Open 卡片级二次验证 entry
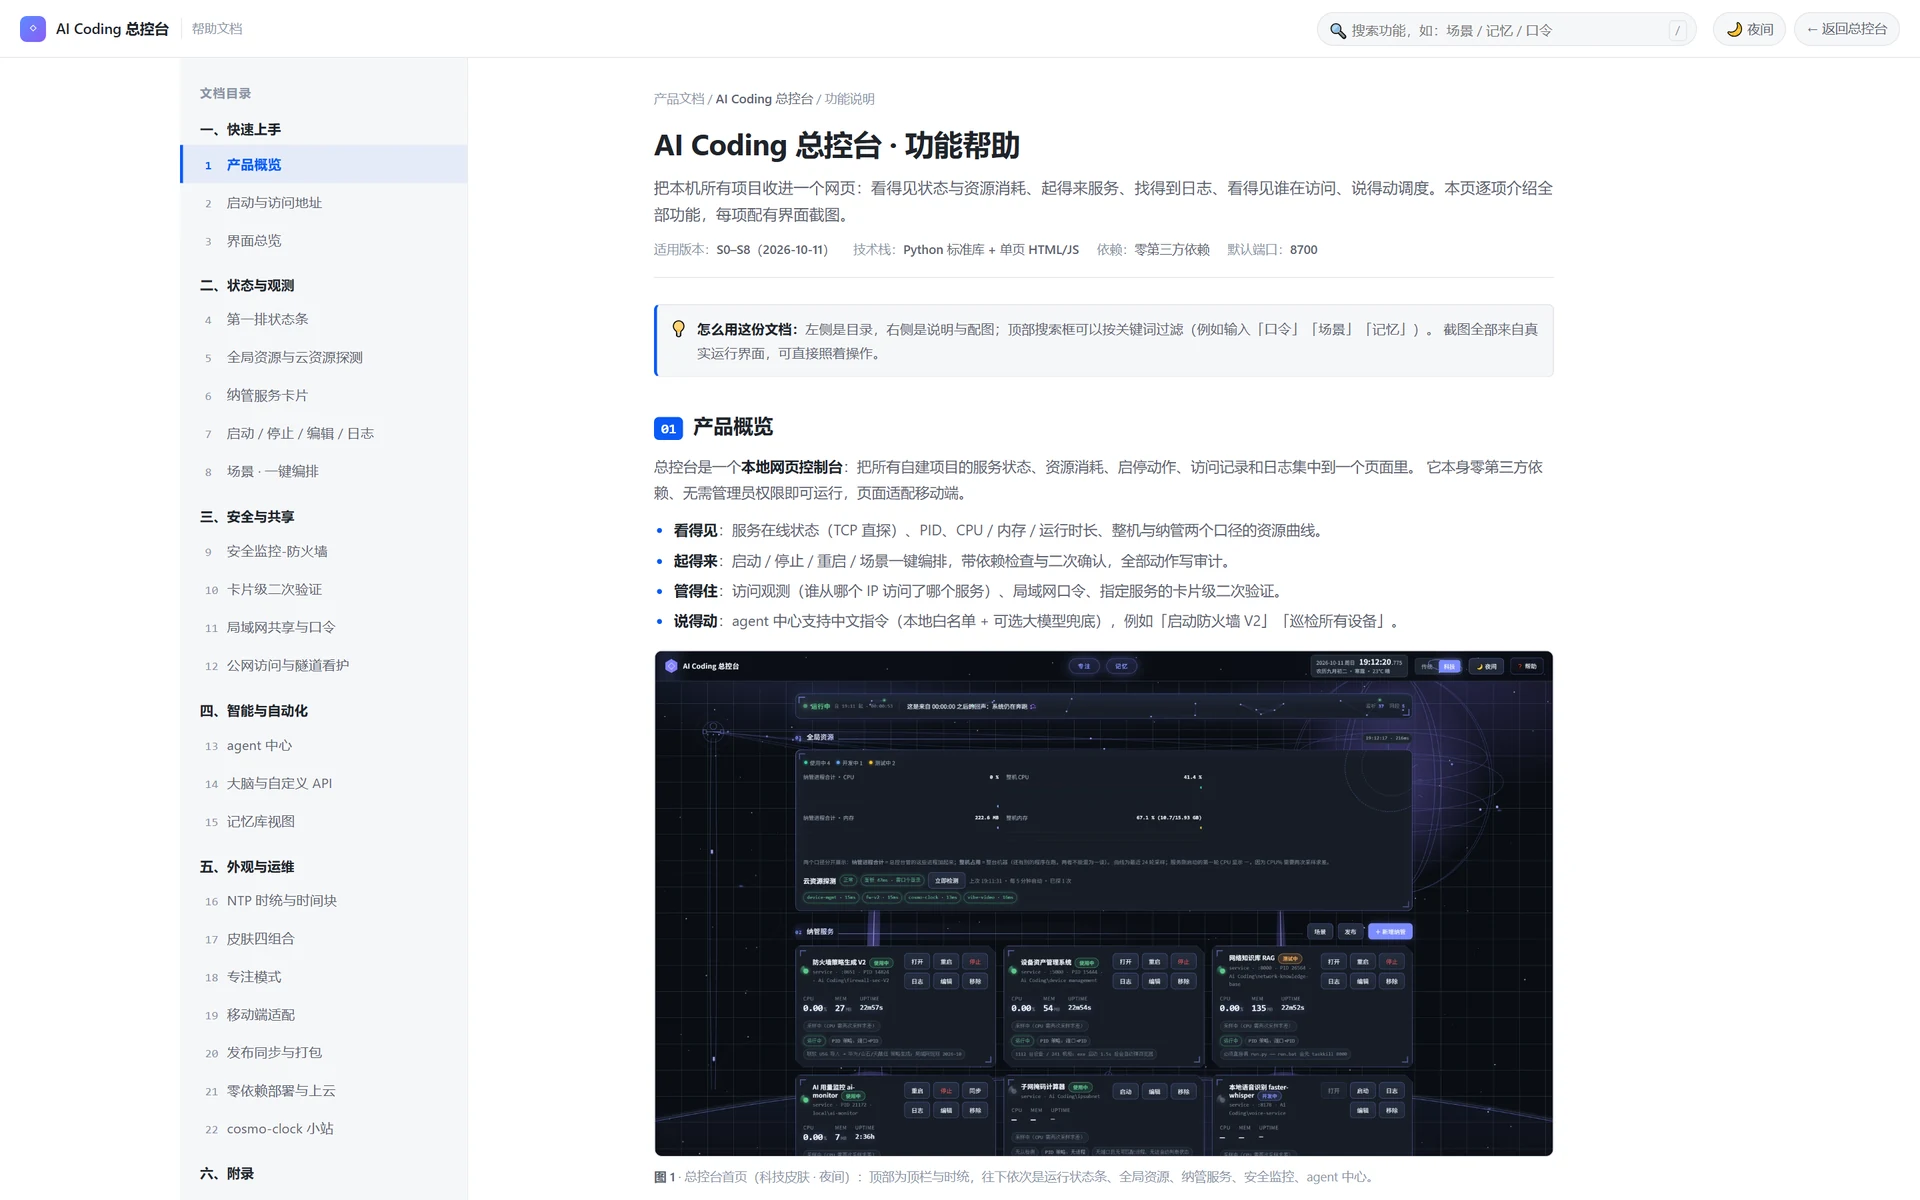1920x1200 pixels. [324, 590]
